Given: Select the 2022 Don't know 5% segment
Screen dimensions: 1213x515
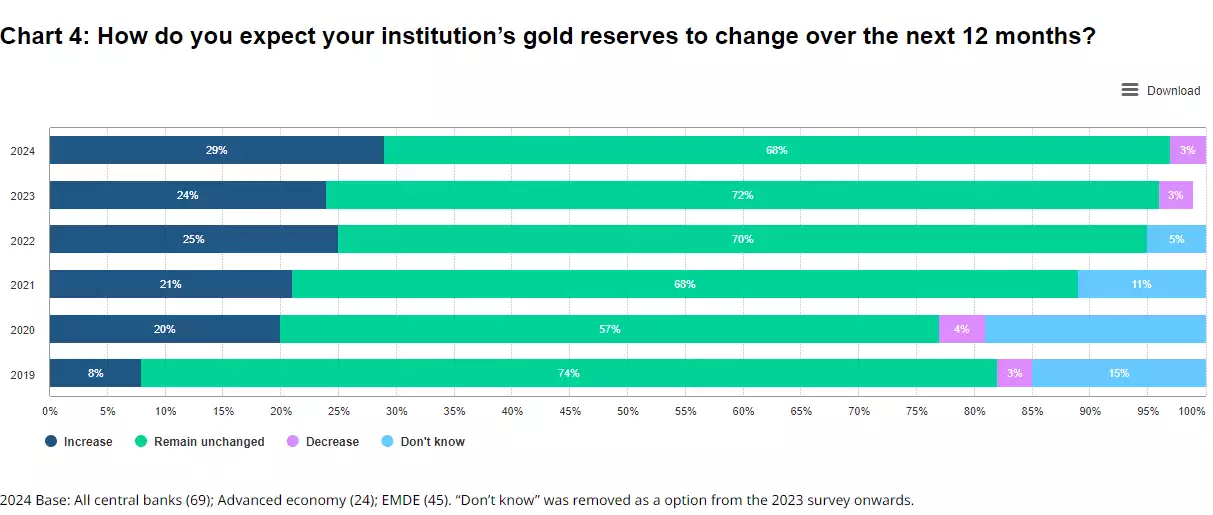Looking at the screenshot, I should pyautogui.click(x=1176, y=239).
